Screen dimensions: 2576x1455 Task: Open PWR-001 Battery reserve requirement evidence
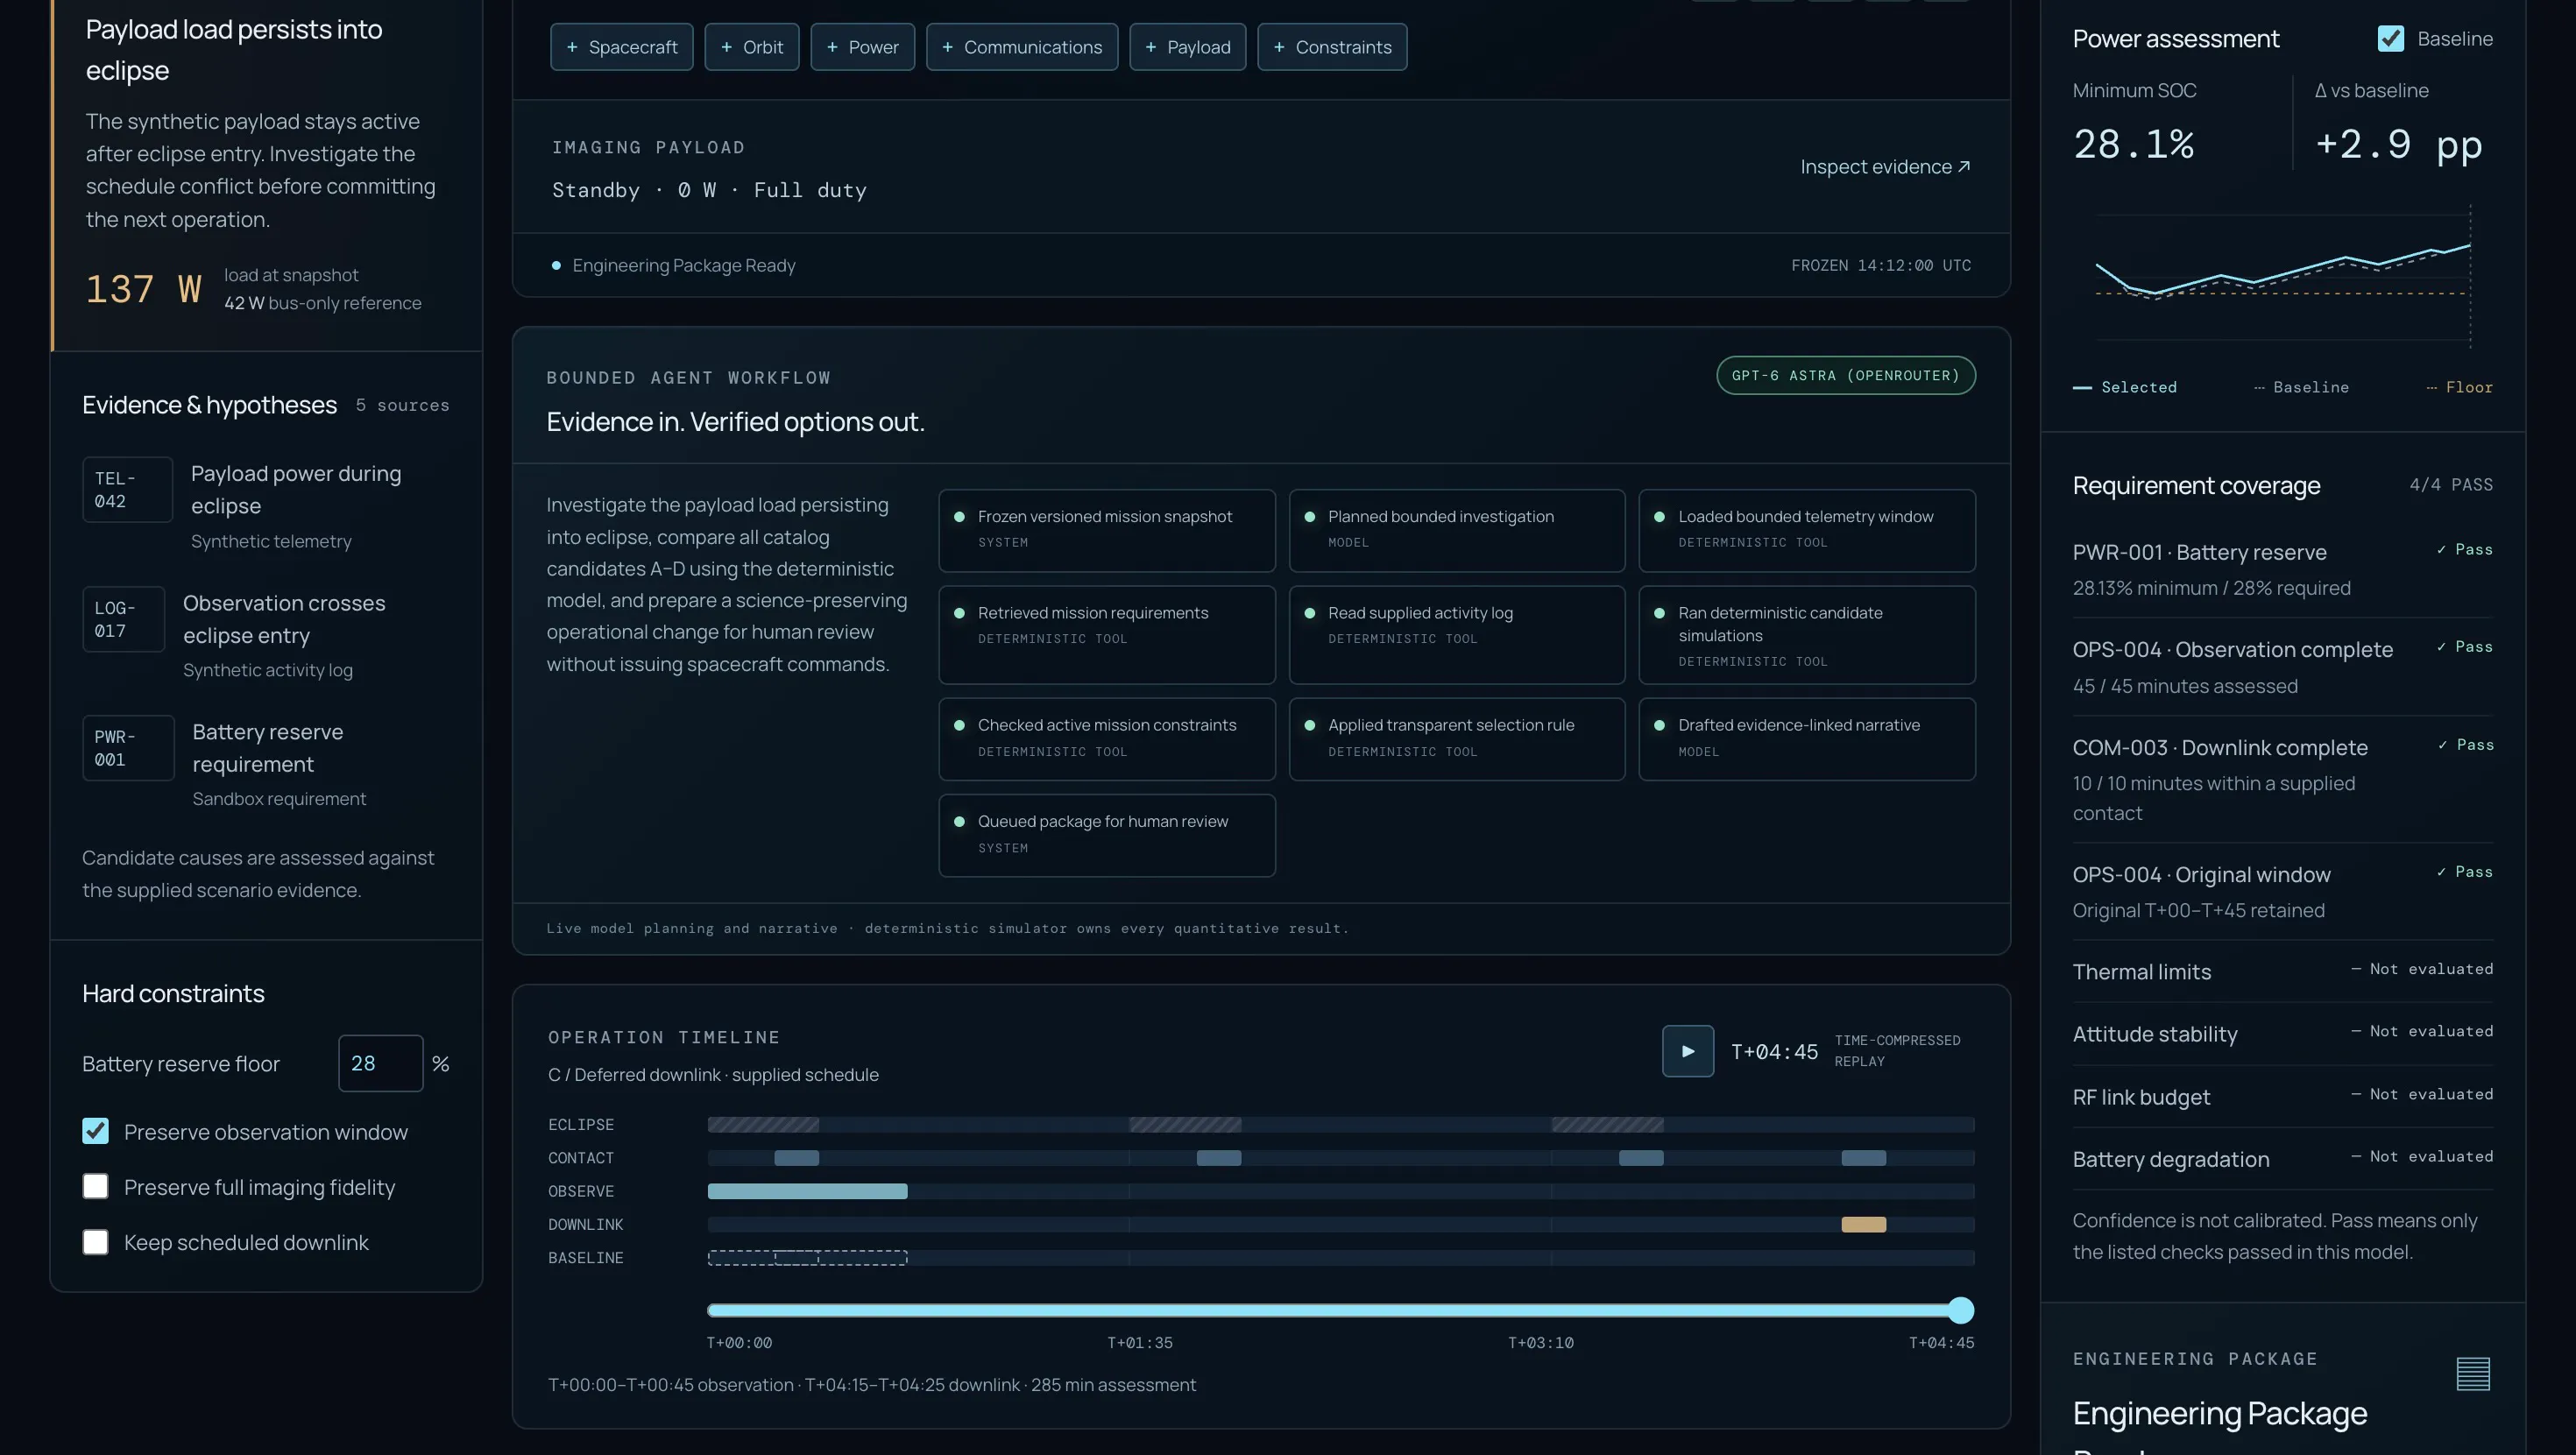[266, 765]
